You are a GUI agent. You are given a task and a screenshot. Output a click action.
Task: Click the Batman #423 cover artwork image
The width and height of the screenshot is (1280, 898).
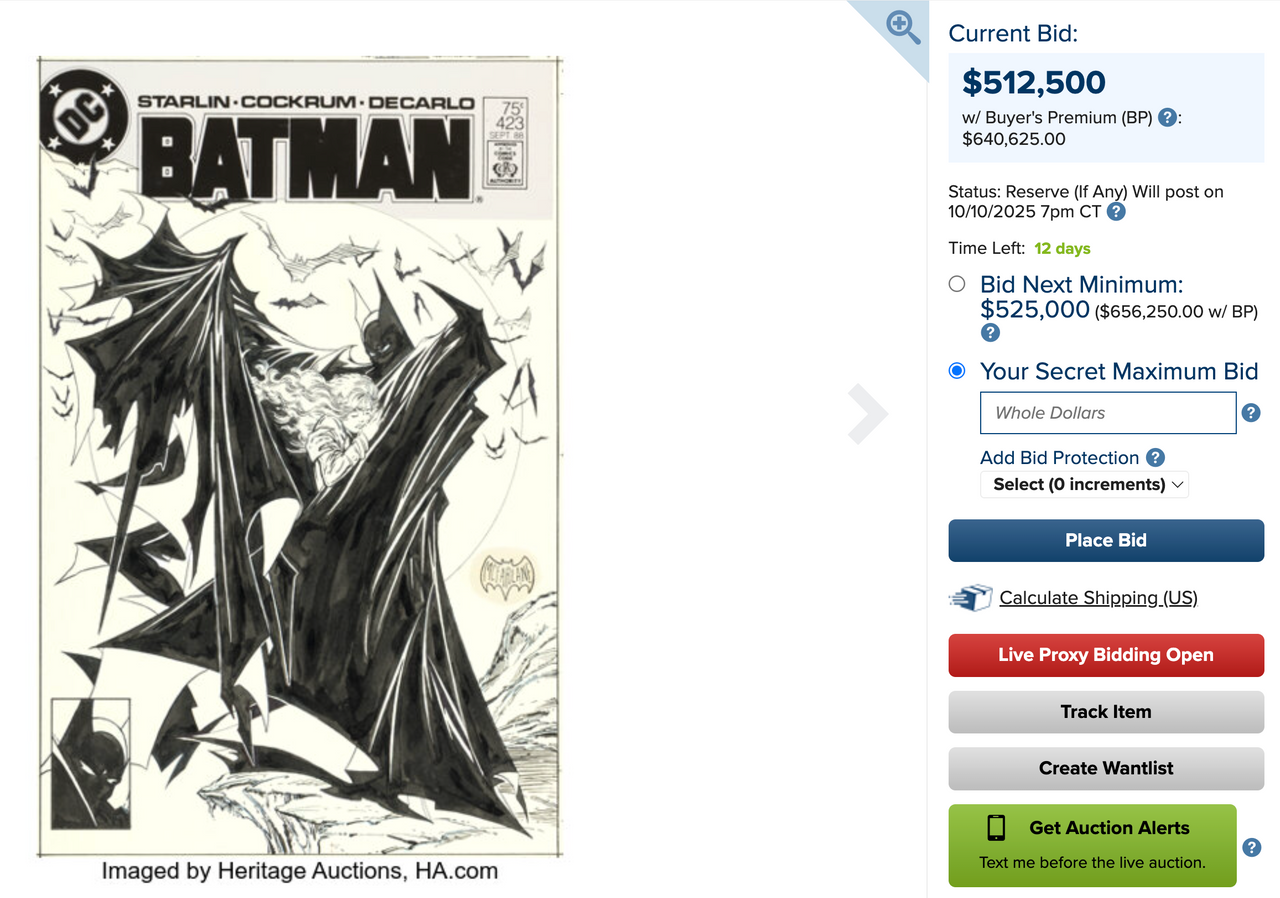pyautogui.click(x=300, y=457)
